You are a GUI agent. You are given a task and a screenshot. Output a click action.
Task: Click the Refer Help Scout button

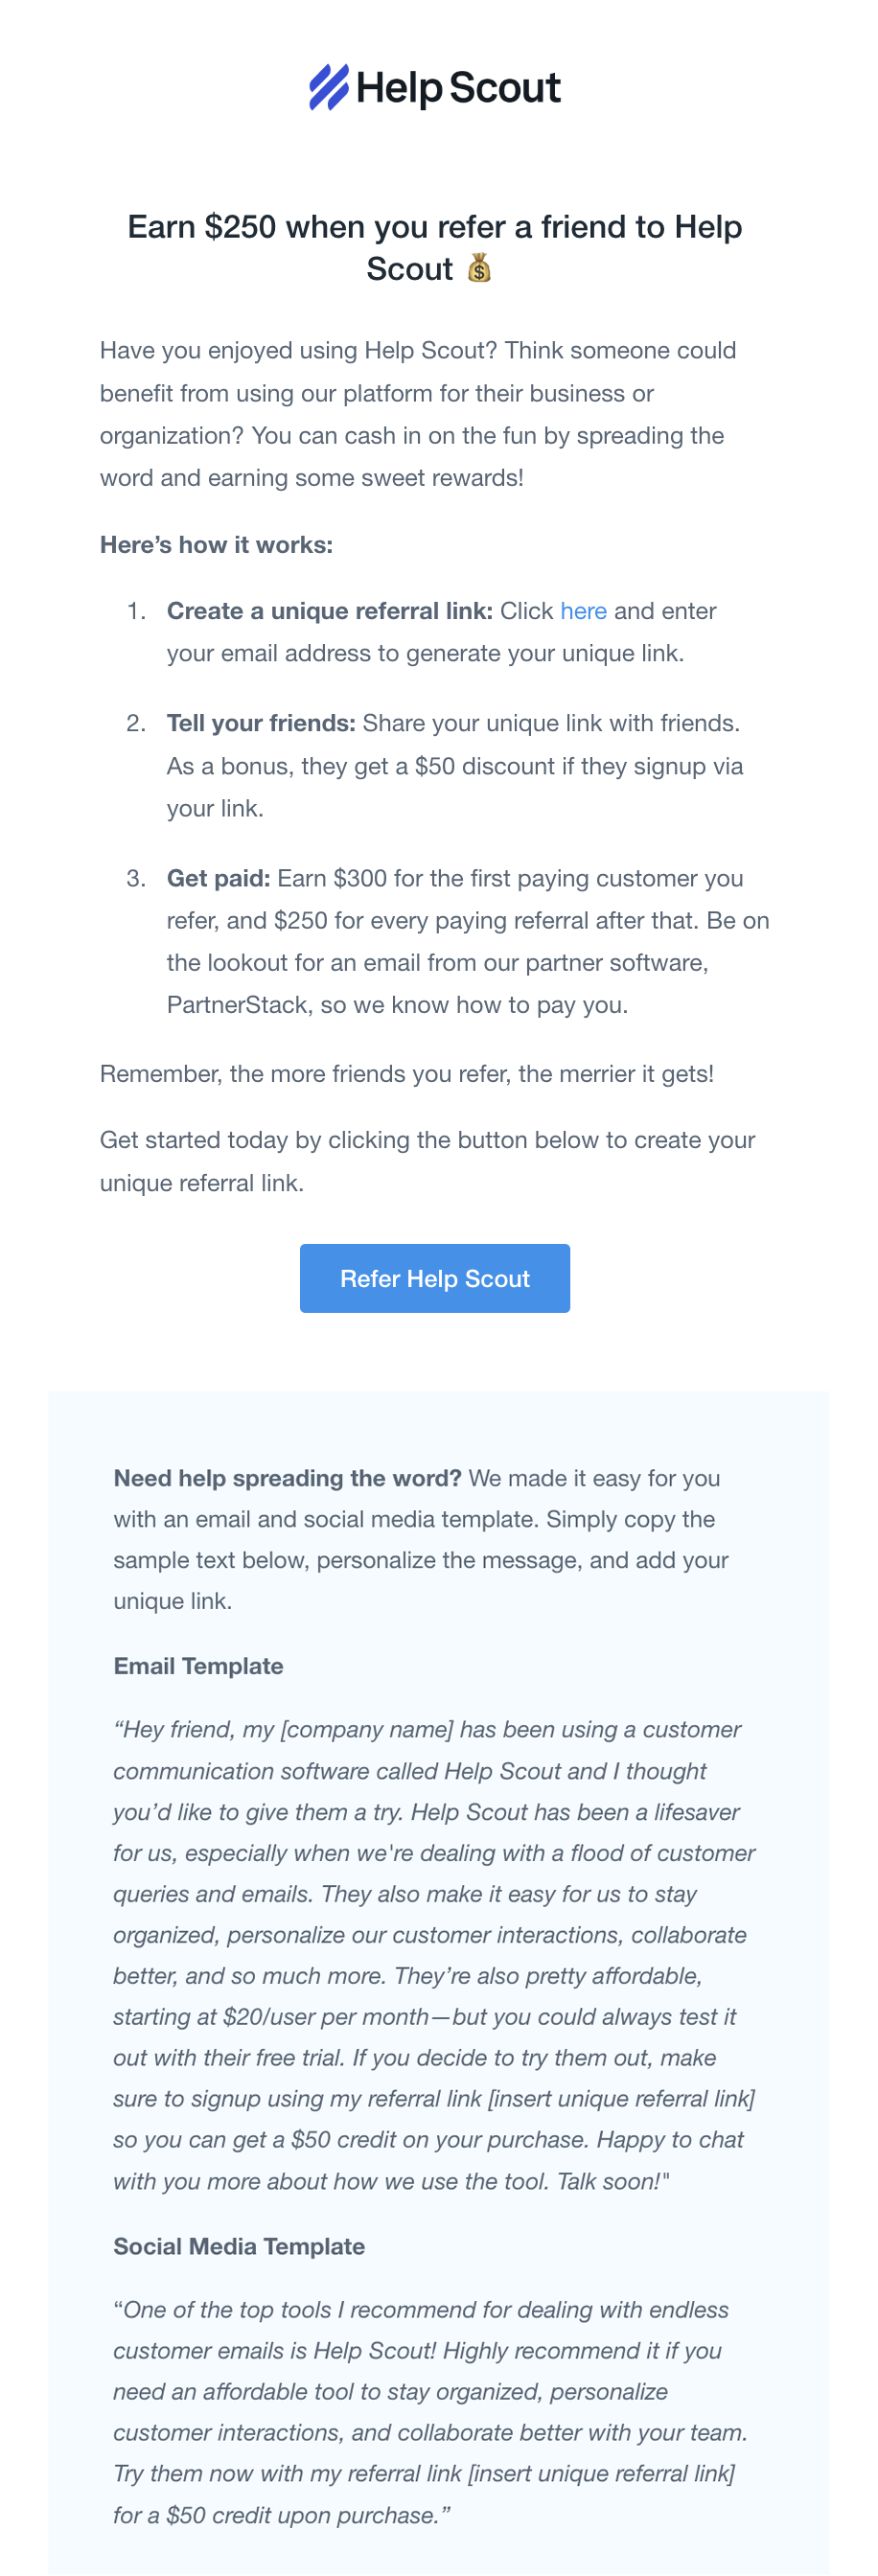[x=434, y=1278]
